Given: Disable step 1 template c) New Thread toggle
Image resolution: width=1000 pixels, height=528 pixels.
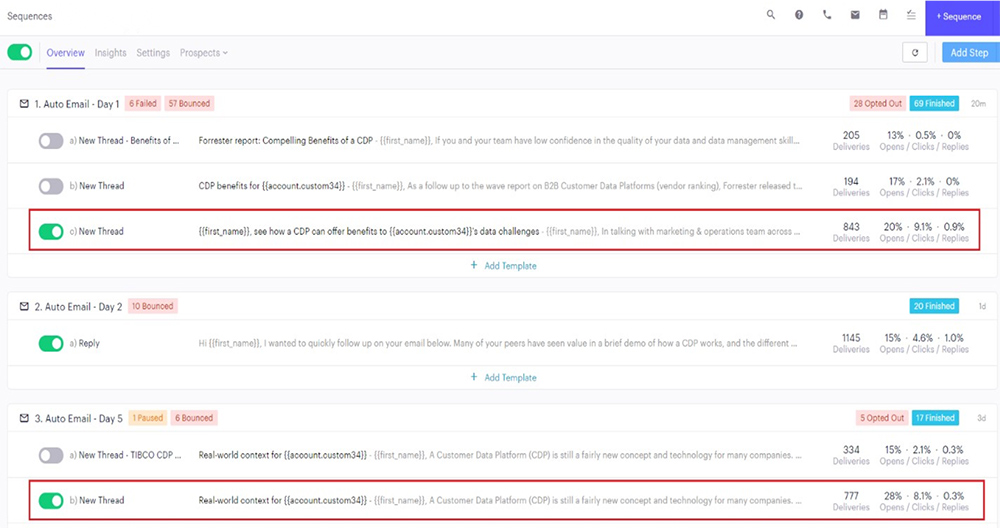Looking at the screenshot, I should pyautogui.click(x=51, y=231).
